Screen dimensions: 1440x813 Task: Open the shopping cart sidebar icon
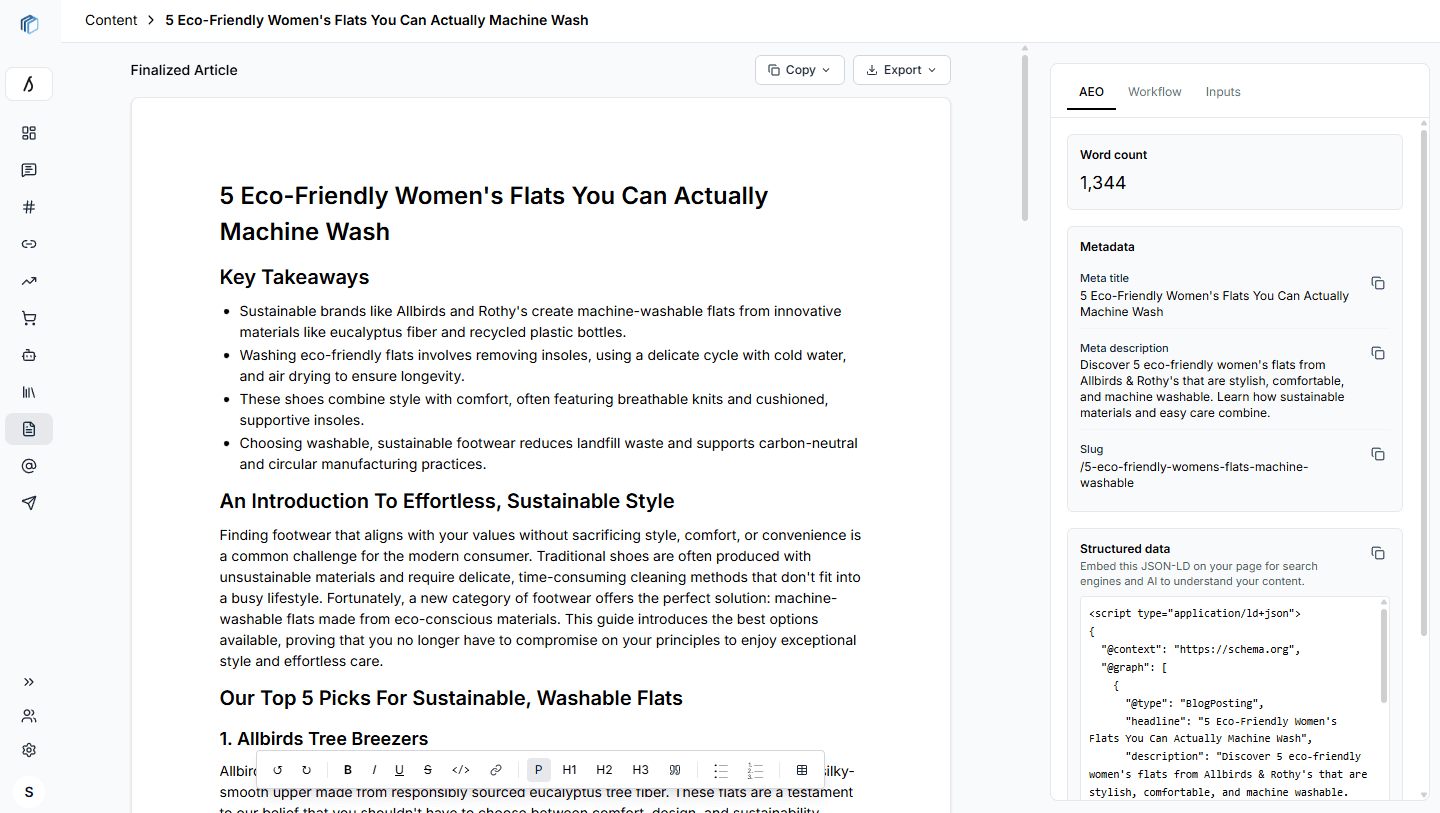29,318
